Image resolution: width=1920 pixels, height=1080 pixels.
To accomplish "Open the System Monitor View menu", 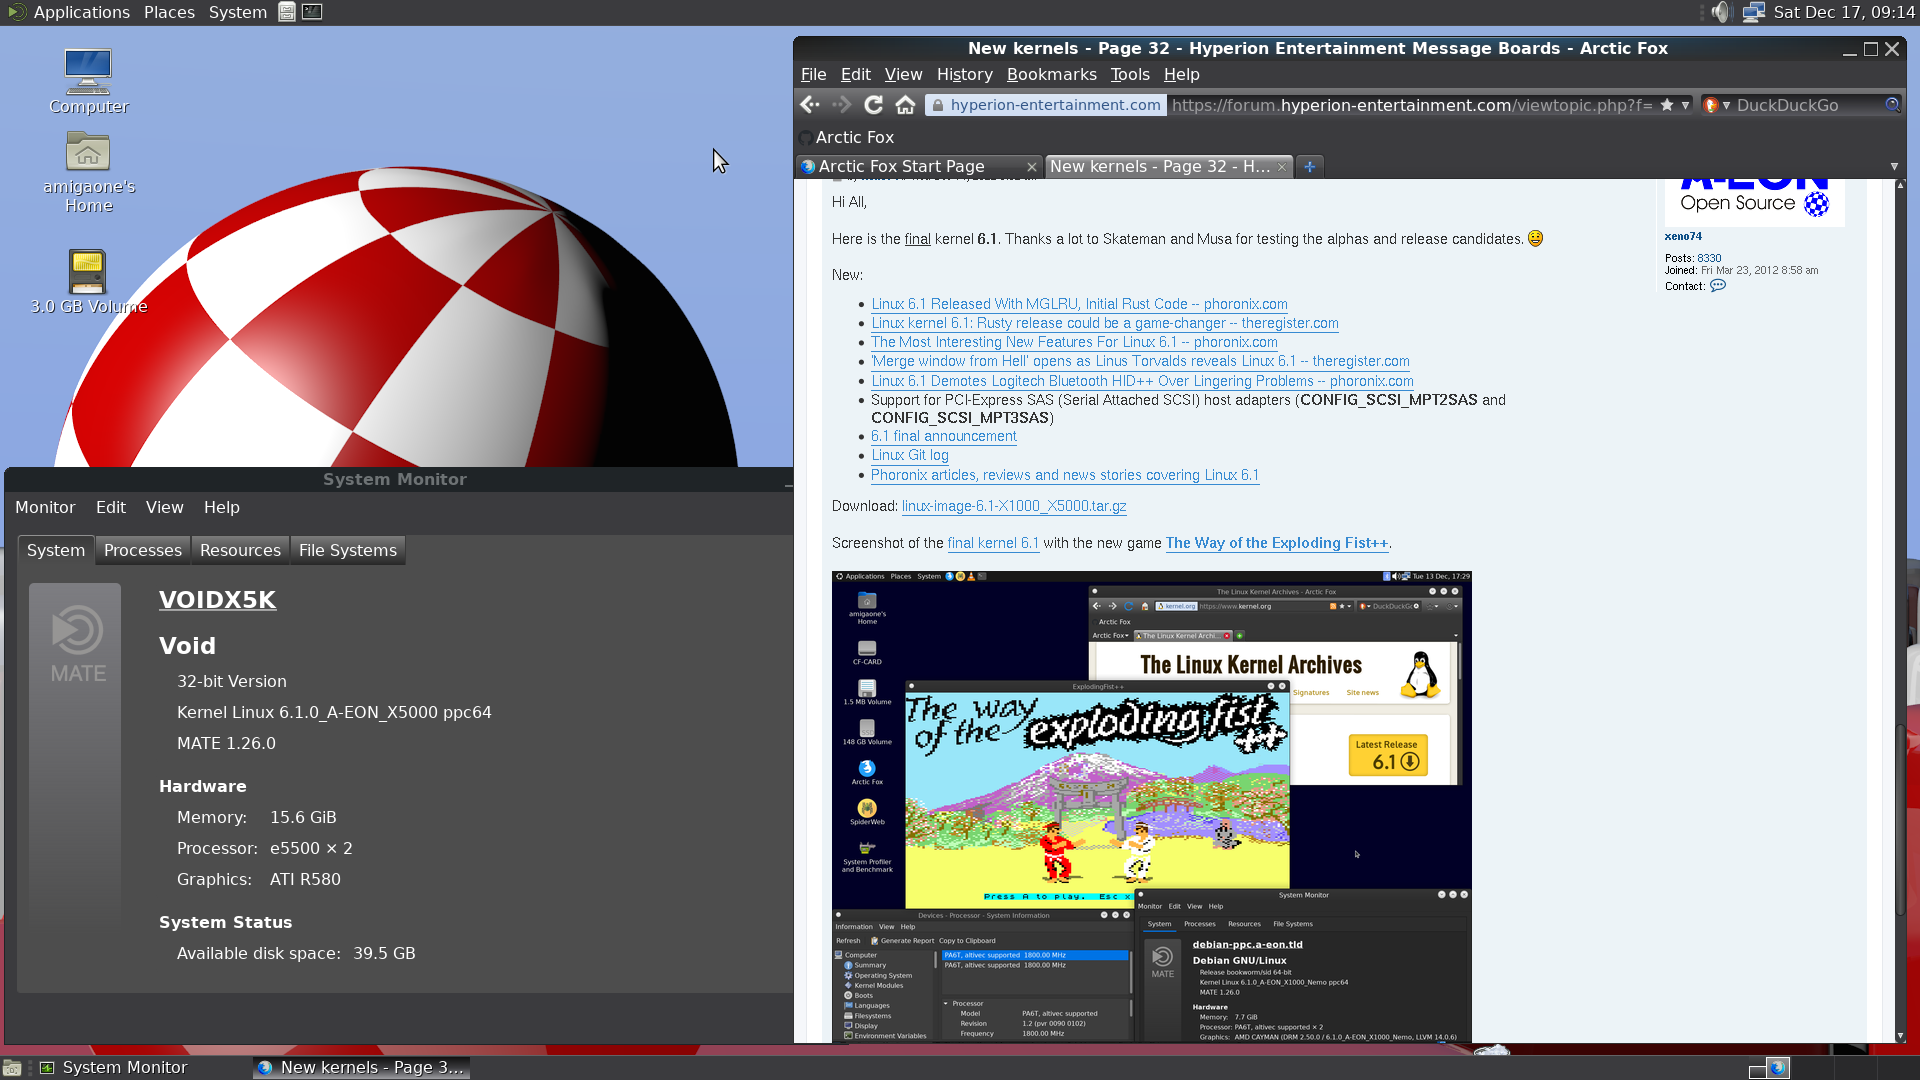I will tap(165, 508).
